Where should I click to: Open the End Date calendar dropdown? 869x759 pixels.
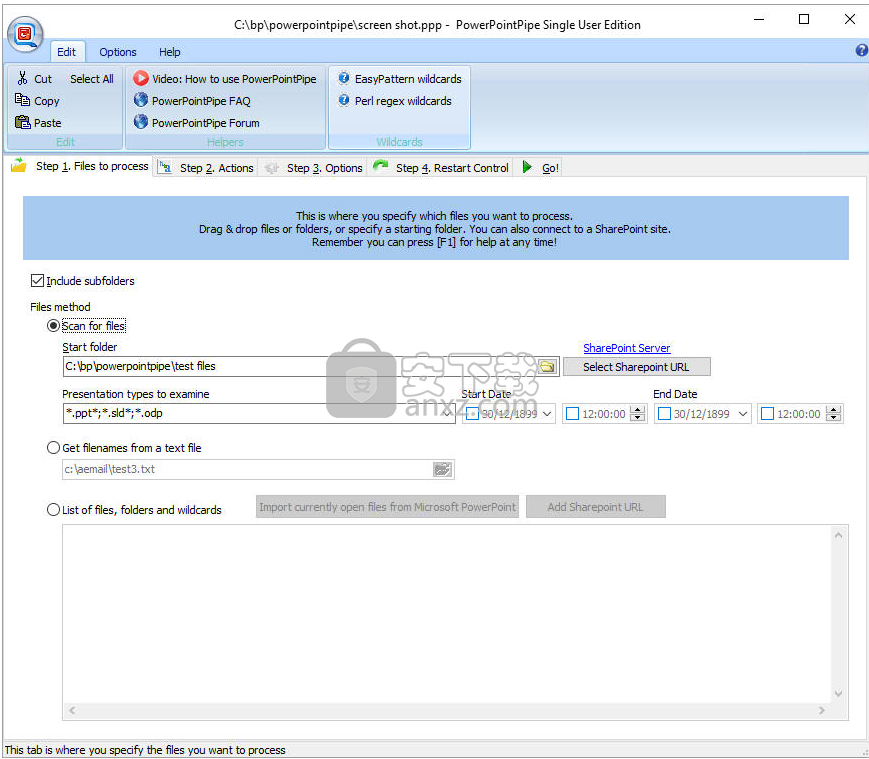743,414
